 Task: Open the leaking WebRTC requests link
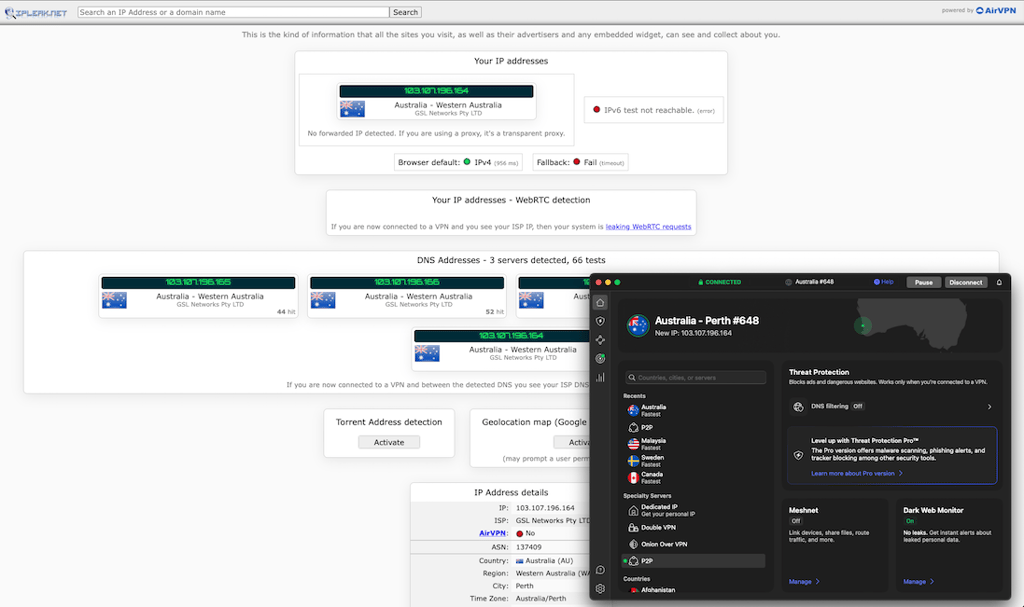coord(648,227)
